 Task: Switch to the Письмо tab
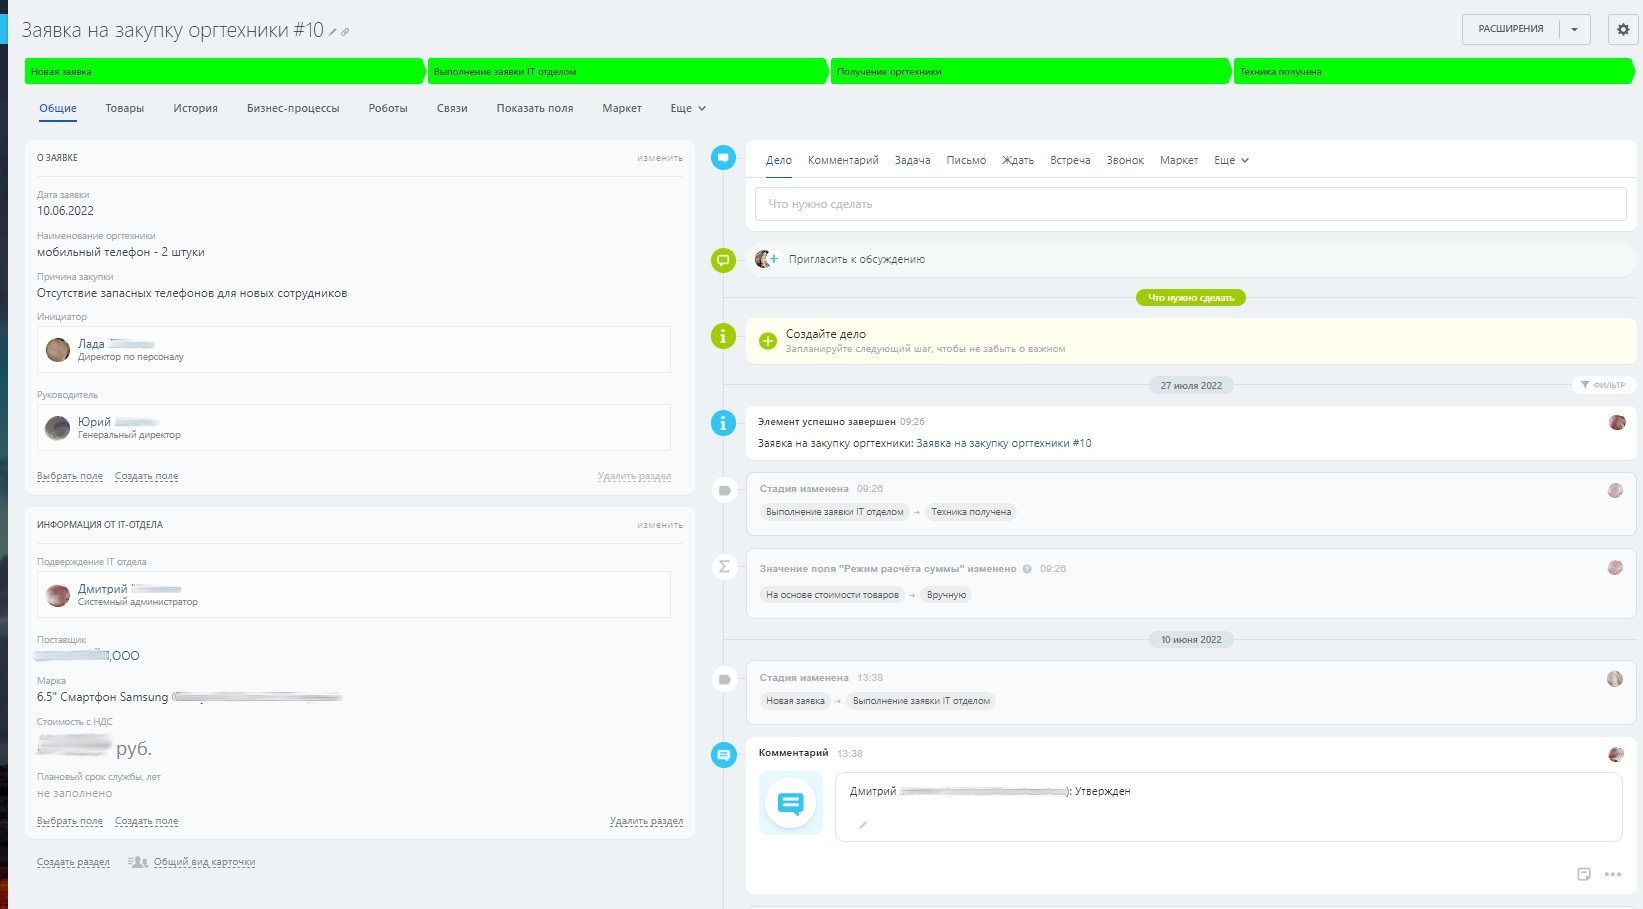pyautogui.click(x=966, y=160)
